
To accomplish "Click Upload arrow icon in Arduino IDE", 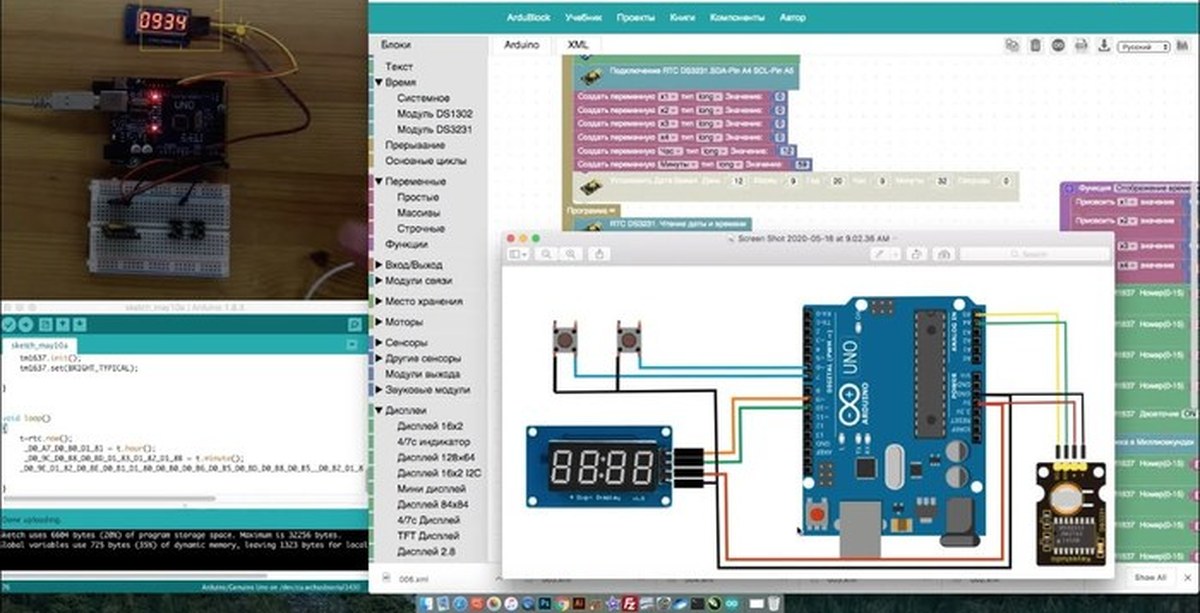I will point(24,326).
